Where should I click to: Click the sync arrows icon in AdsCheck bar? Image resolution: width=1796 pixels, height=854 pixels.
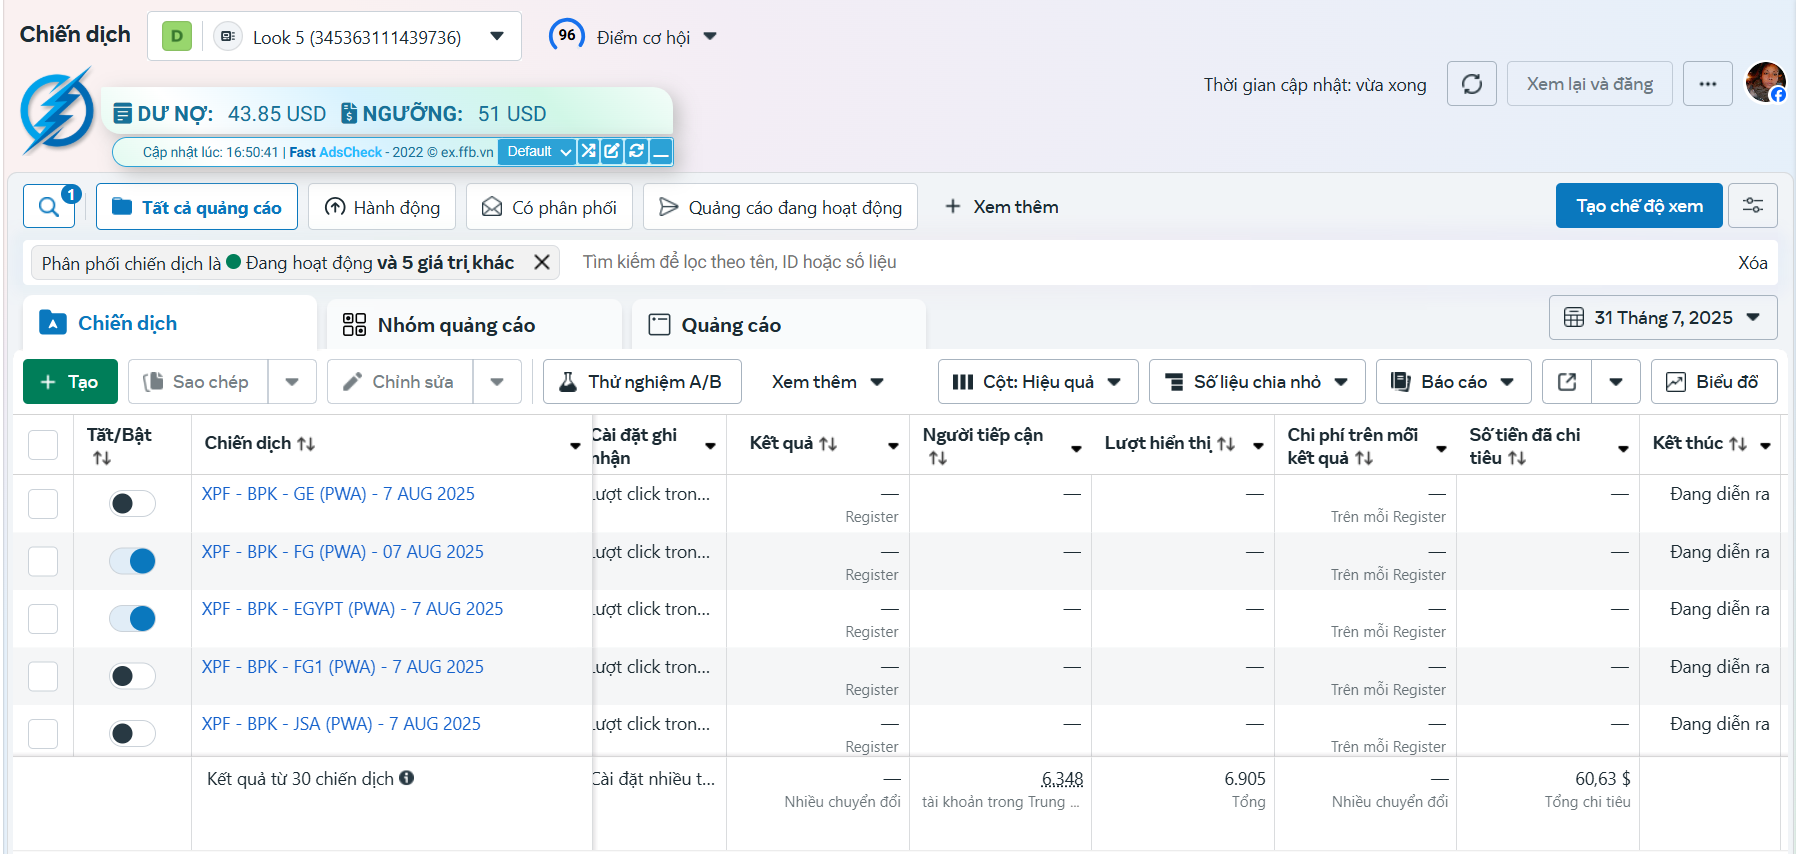coord(636,152)
